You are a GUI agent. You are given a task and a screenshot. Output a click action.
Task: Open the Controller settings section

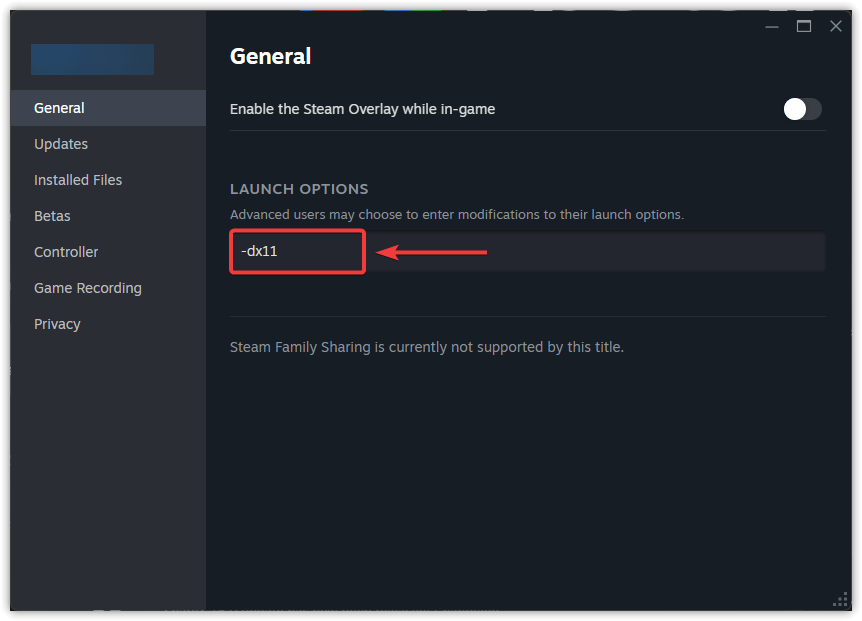[66, 252]
